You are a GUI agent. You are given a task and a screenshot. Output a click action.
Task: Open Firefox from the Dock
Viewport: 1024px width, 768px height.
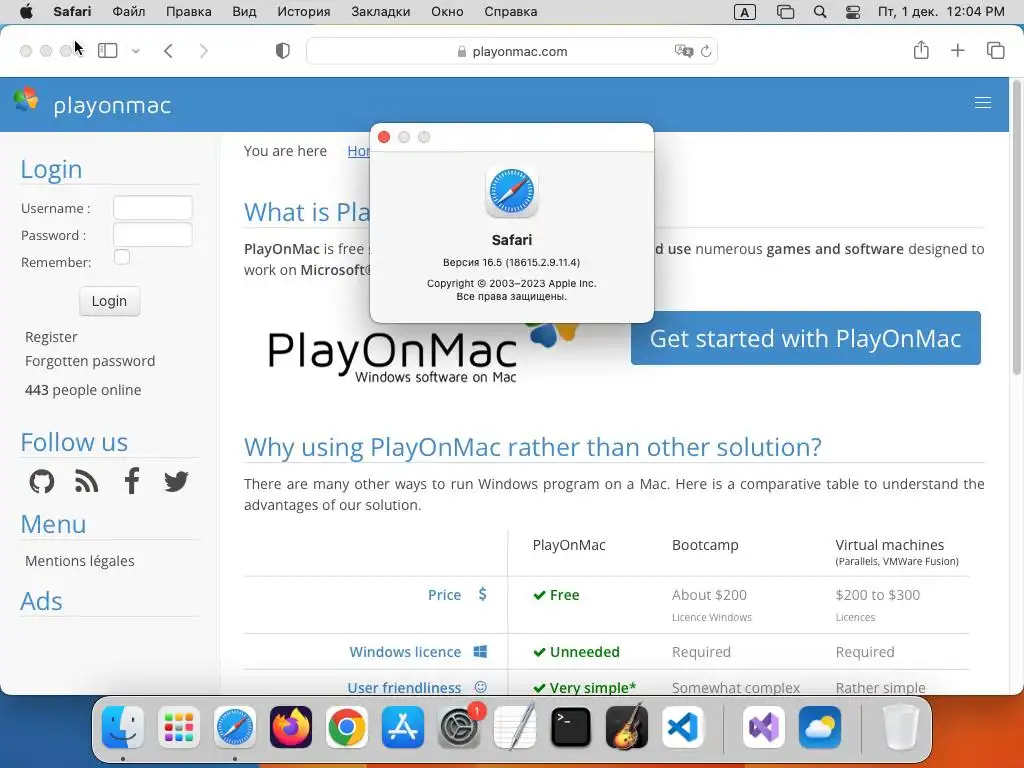(291, 727)
